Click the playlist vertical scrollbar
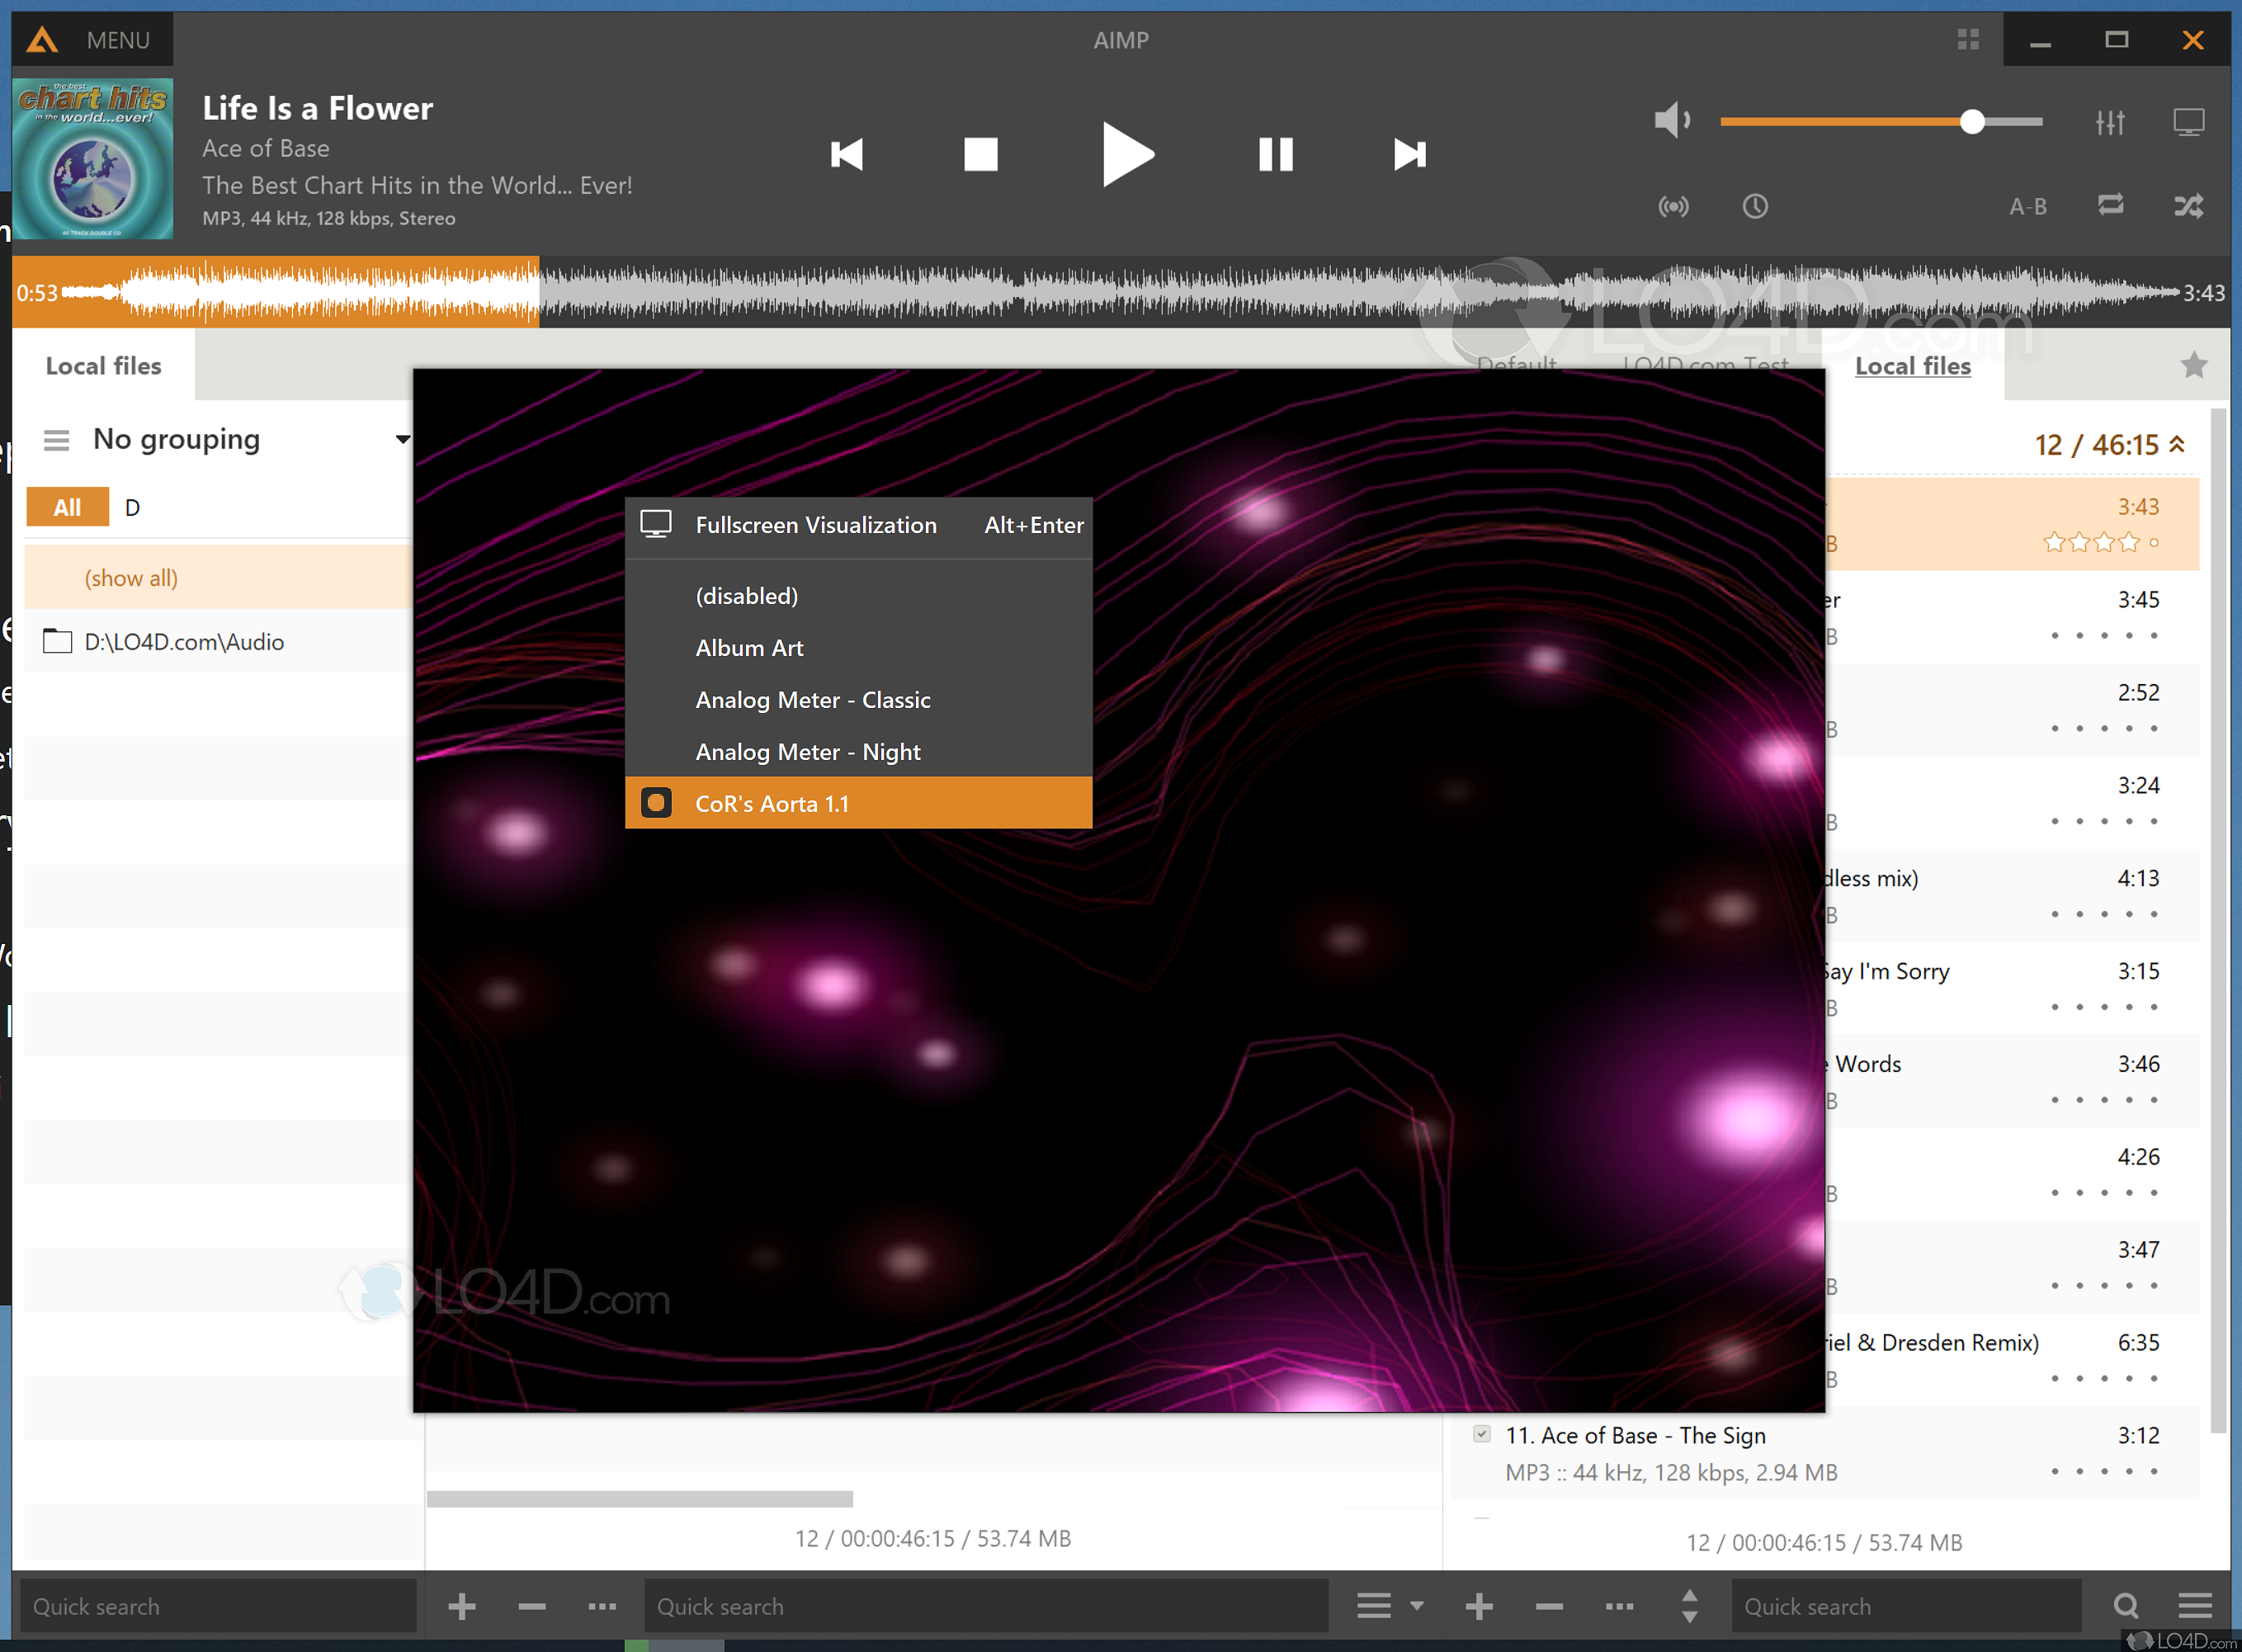2242x1652 pixels. [2218, 920]
